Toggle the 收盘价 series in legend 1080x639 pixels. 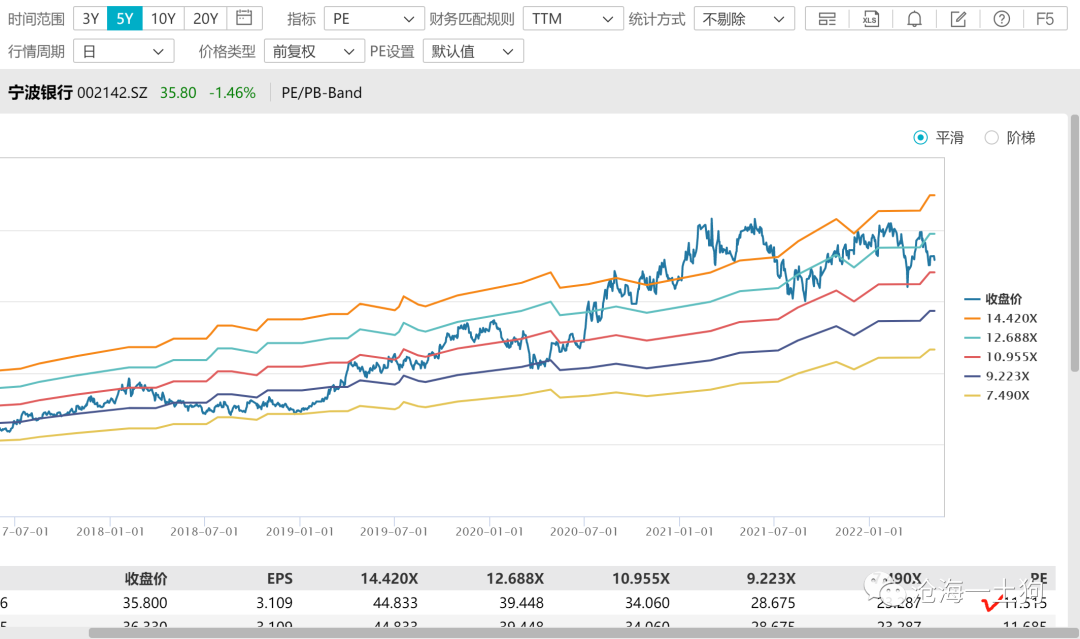pos(1003,299)
